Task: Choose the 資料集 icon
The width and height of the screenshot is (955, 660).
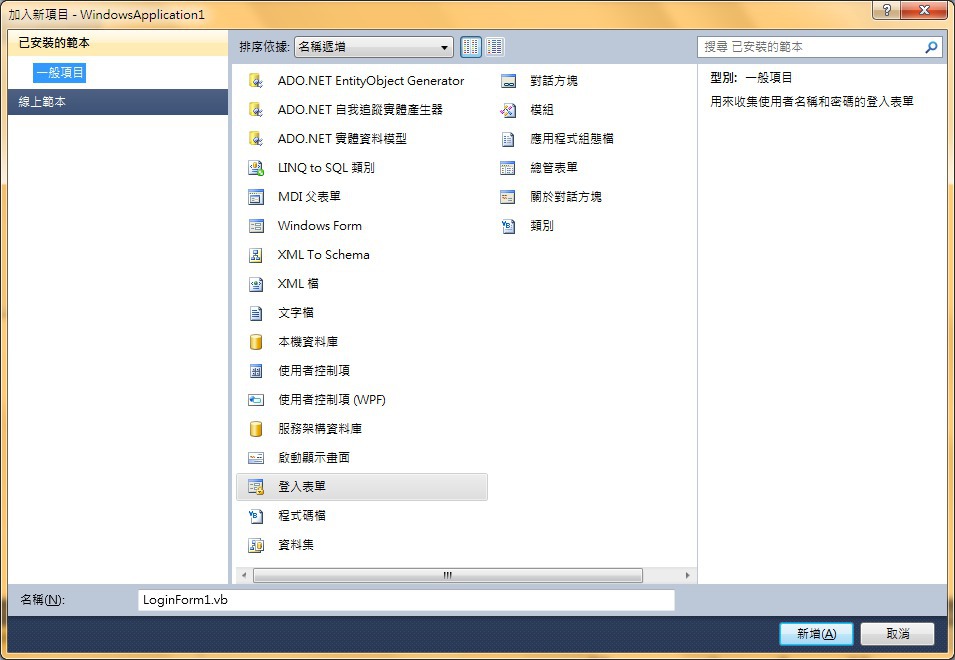Action: tap(256, 545)
